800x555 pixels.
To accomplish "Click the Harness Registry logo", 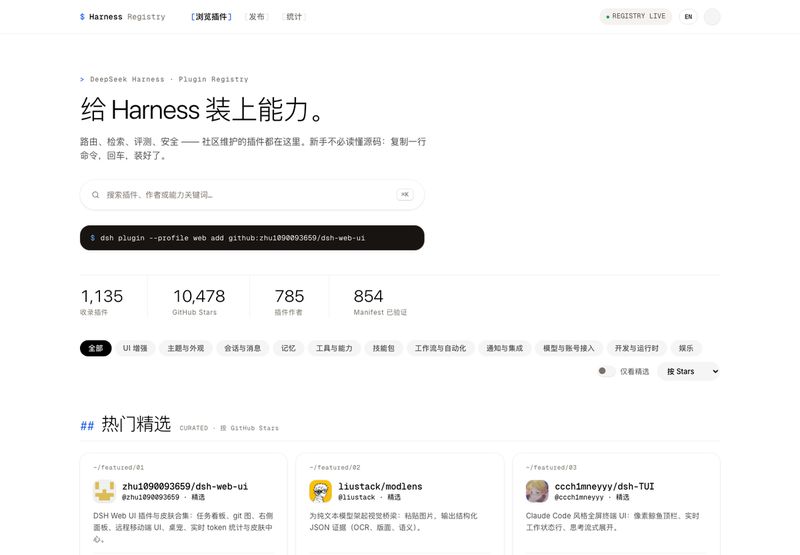I will coord(122,17).
